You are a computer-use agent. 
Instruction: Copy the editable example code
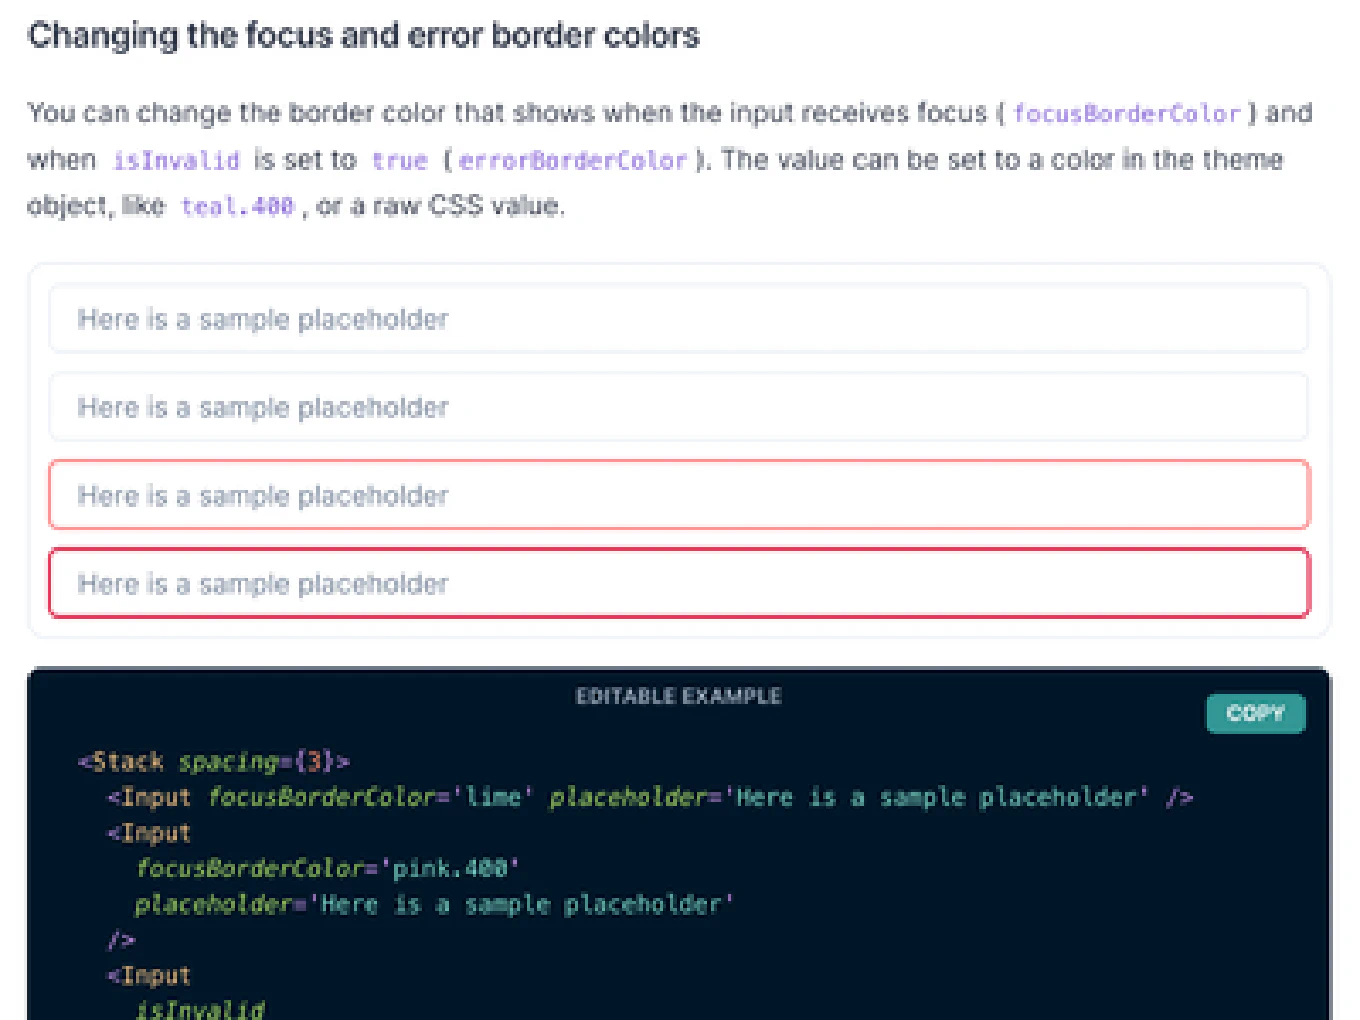tap(1255, 713)
